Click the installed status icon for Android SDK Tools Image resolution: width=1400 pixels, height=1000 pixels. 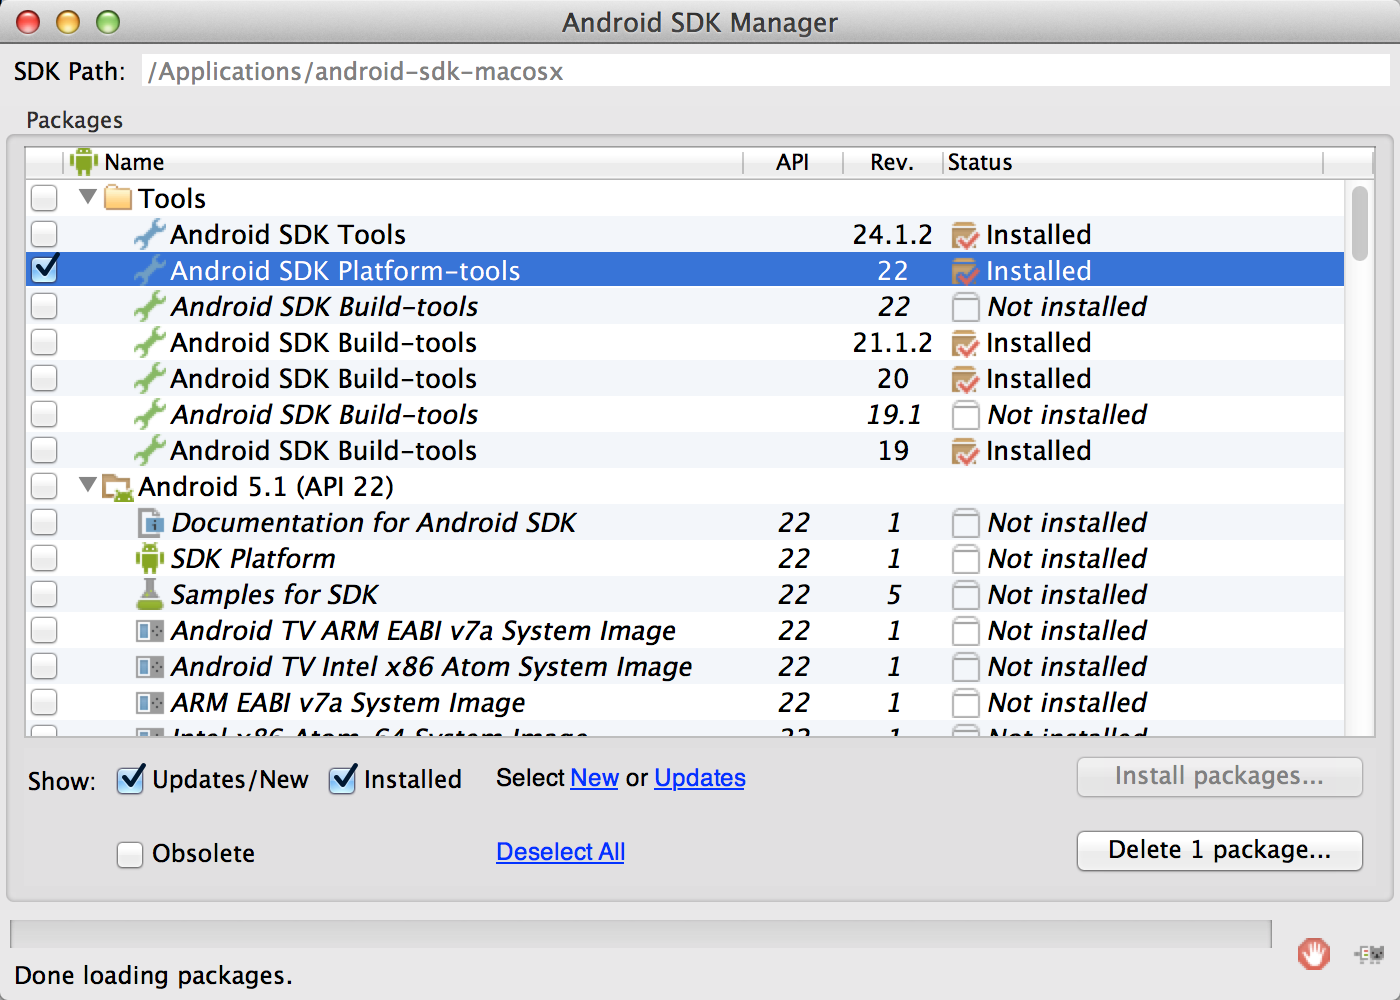(x=965, y=235)
